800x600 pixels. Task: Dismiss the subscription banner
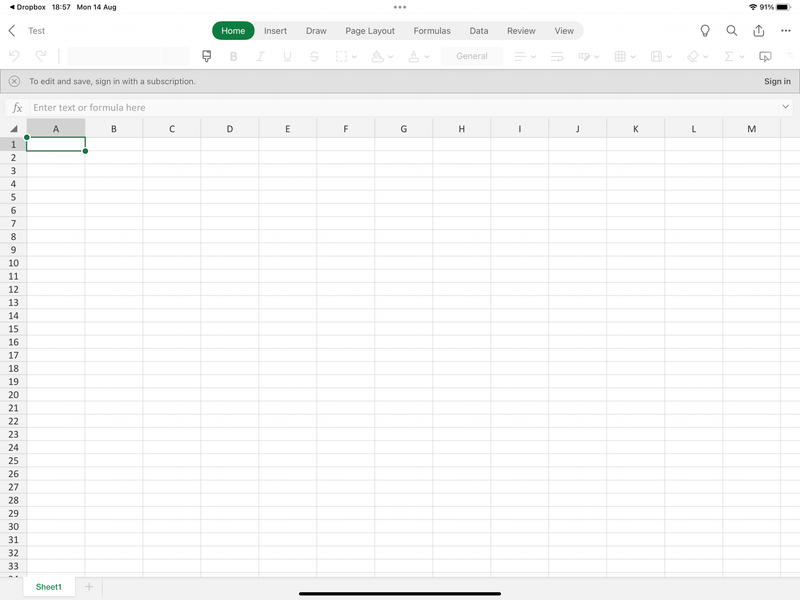[14, 81]
